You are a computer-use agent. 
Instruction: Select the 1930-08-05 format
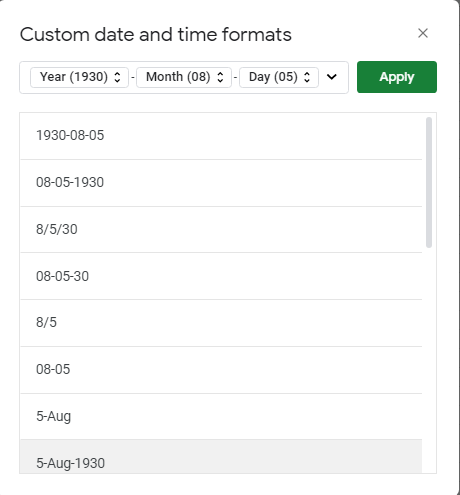click(221, 136)
